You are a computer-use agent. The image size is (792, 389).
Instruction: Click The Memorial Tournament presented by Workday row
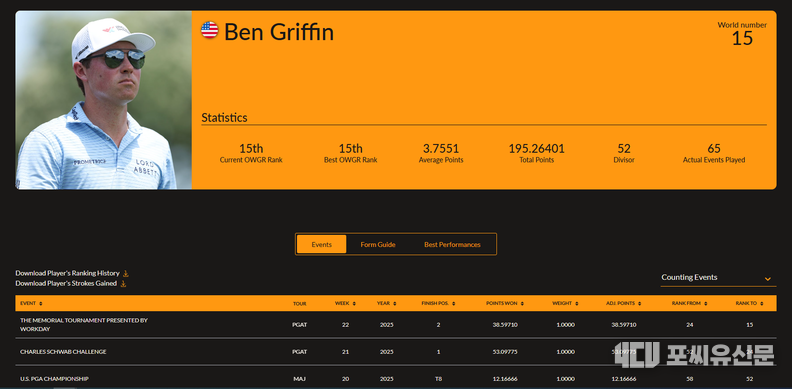396,325
